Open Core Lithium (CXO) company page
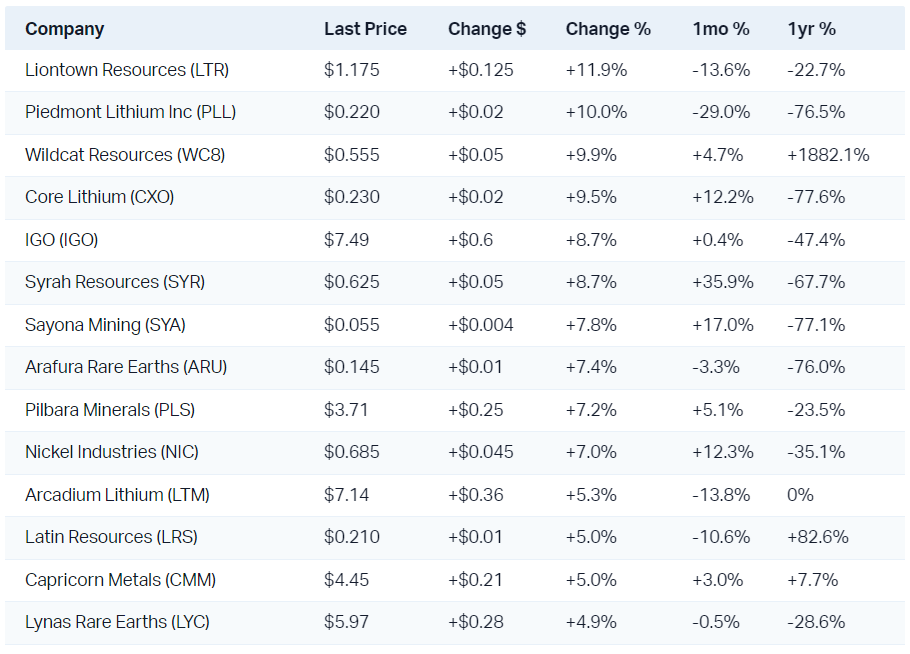910x654 pixels. pos(100,197)
